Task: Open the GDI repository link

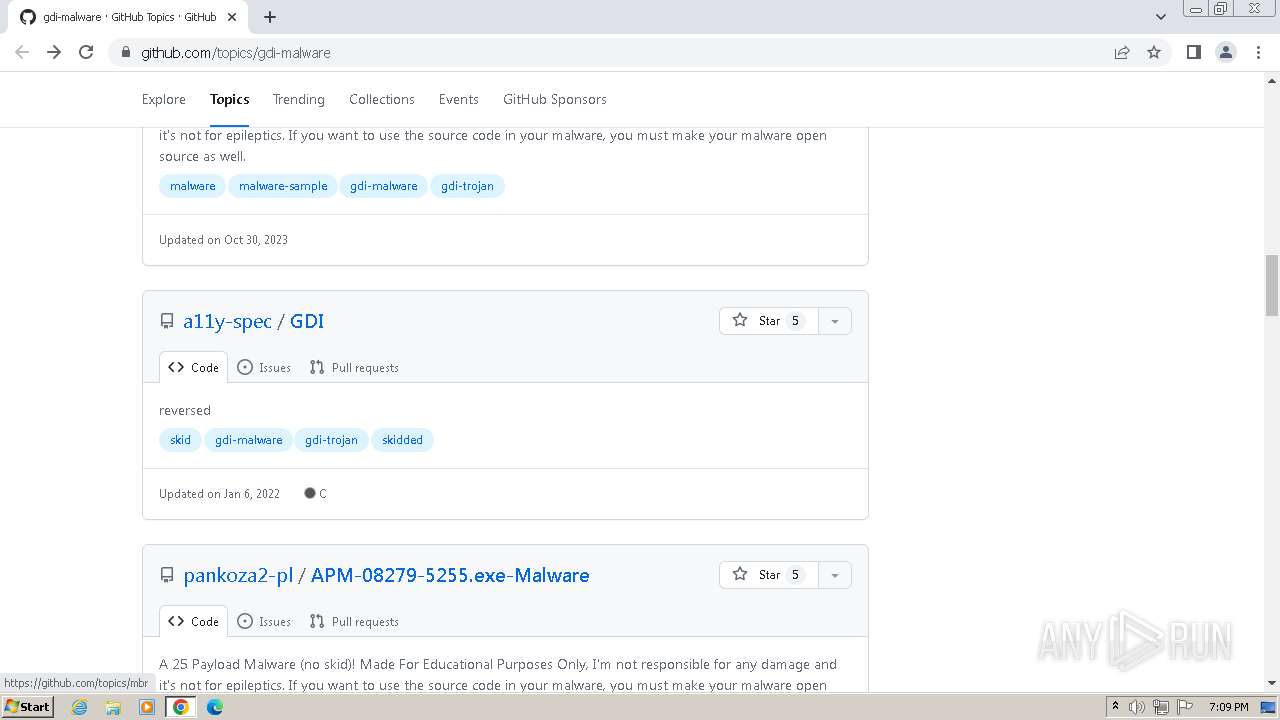Action: 307,321
